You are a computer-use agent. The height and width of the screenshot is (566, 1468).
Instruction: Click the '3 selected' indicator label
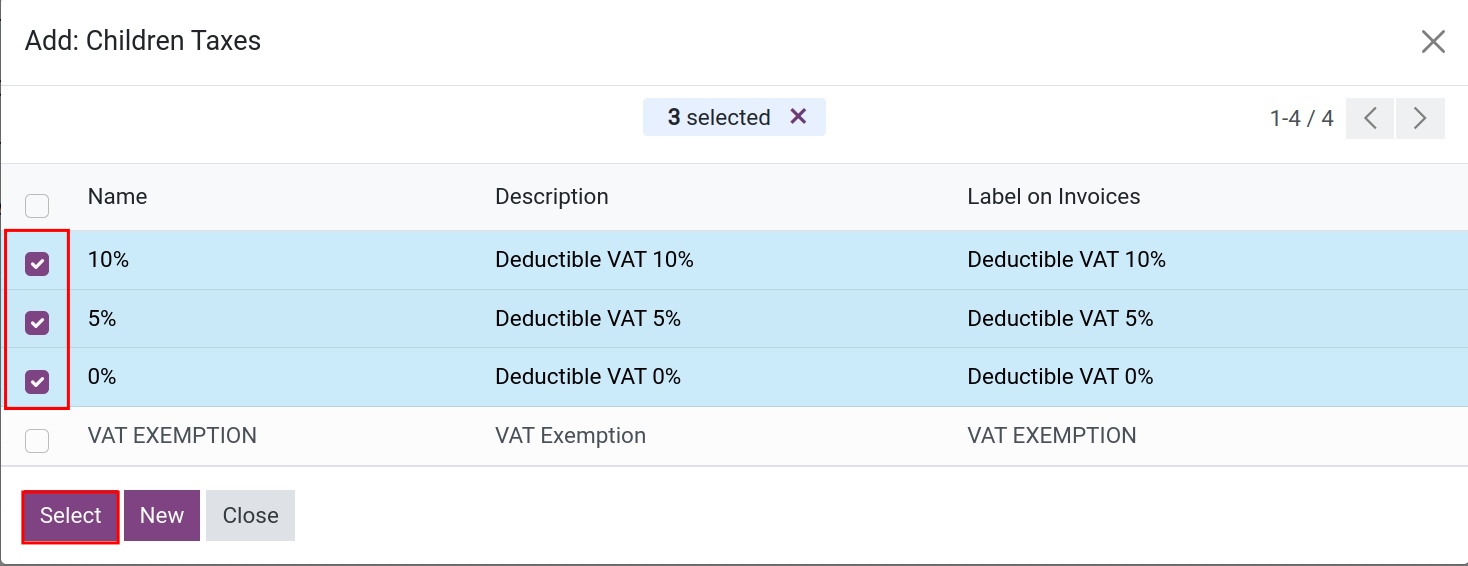[719, 117]
